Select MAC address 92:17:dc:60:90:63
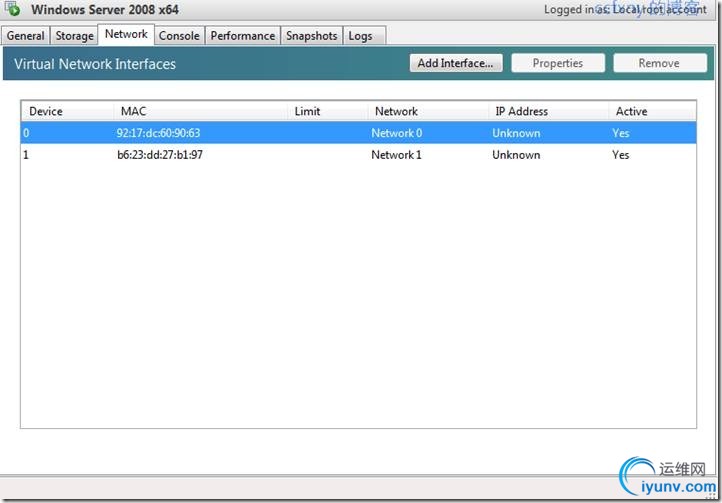Screen dimensions: 722x503 pyautogui.click(x=158, y=133)
